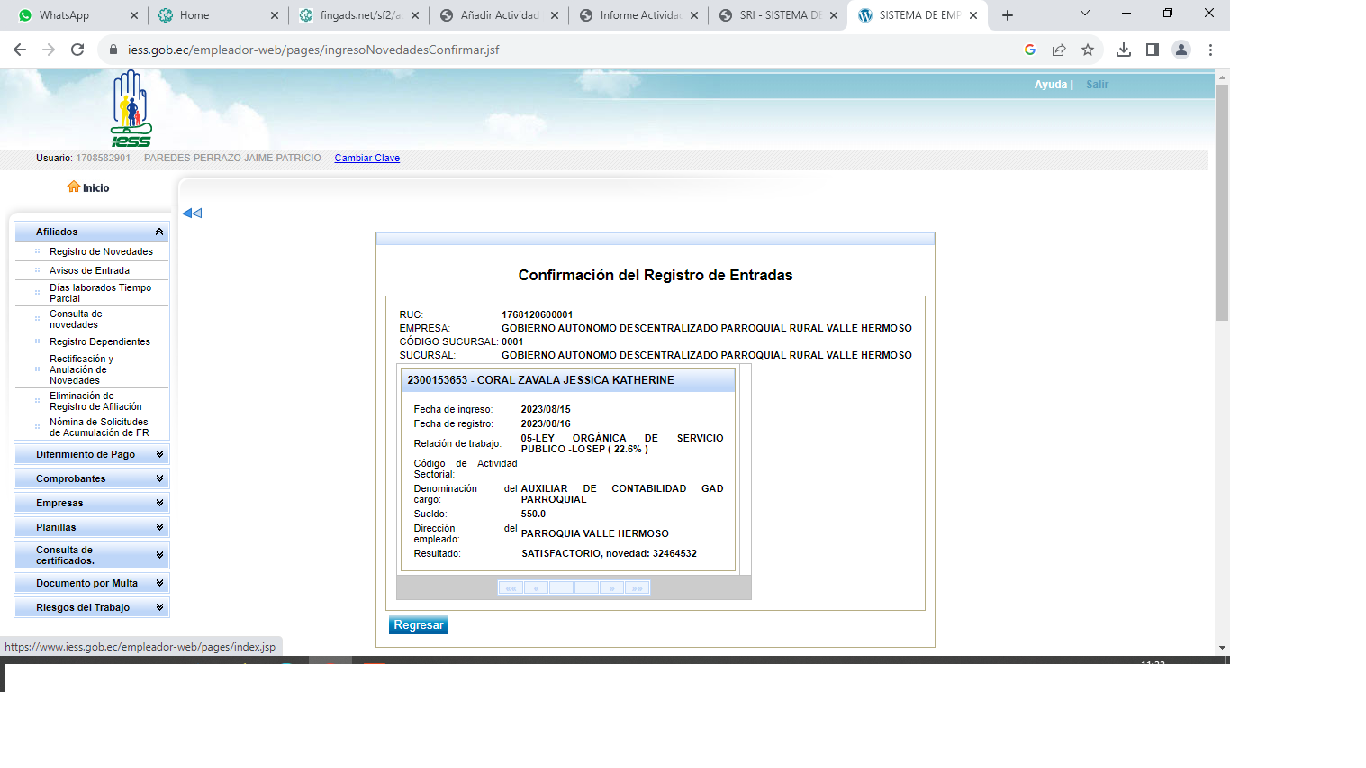Image resolution: width=1366 pixels, height=768 pixels.
Task: Reload the page with the refresh icon
Action: (77, 50)
